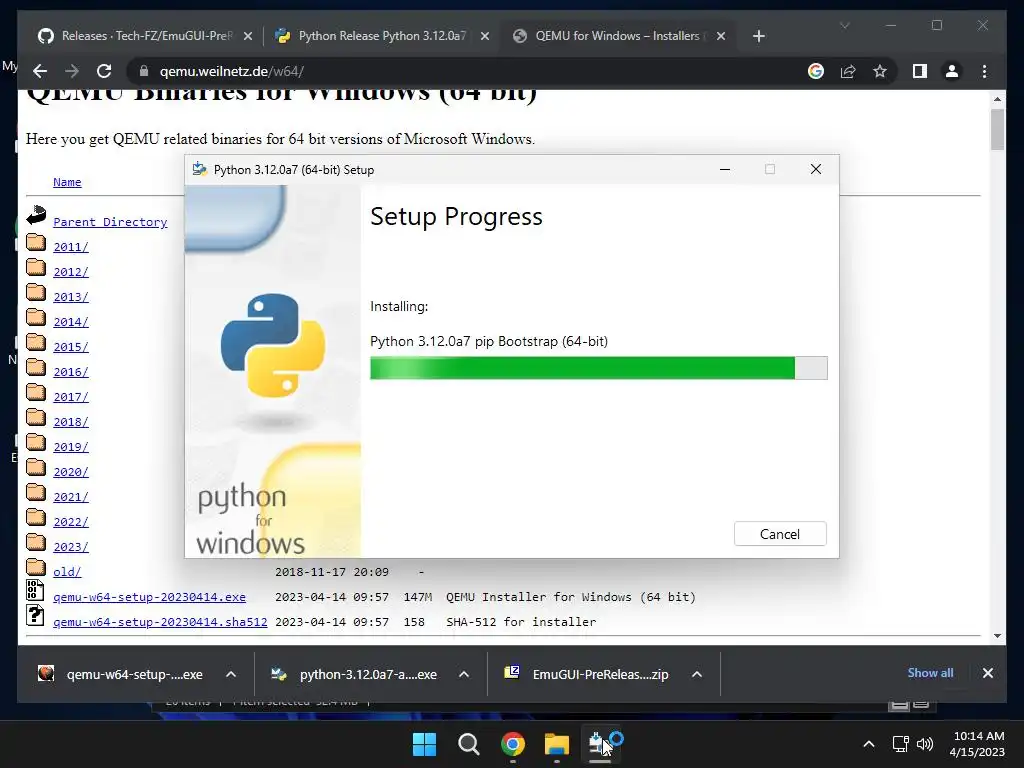Viewport: 1024px width, 768px height.
Task: Open the 2021/ folder link
Action: (71, 497)
